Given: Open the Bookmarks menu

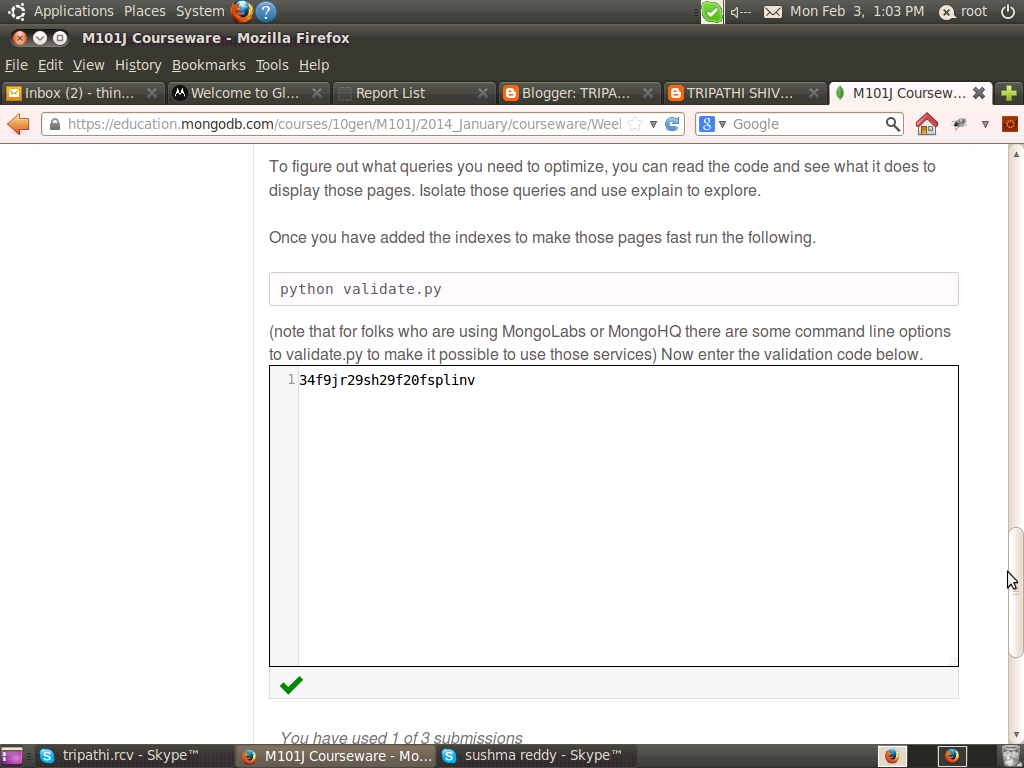Looking at the screenshot, I should coord(208,65).
